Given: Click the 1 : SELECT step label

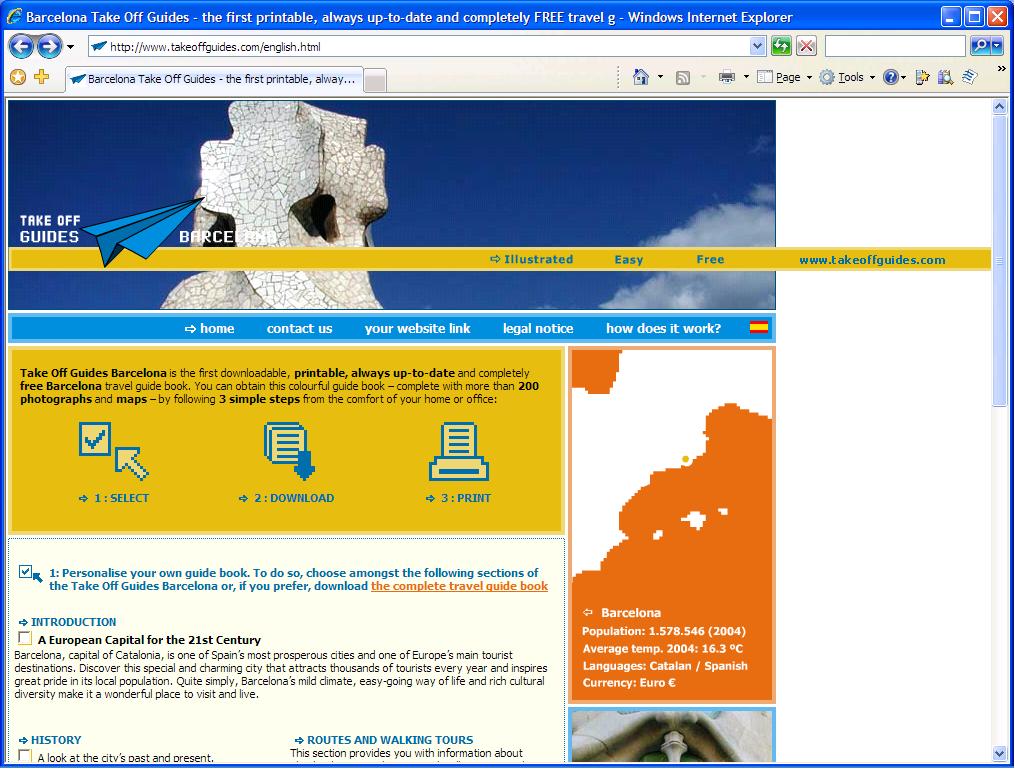Looking at the screenshot, I should [x=121, y=498].
